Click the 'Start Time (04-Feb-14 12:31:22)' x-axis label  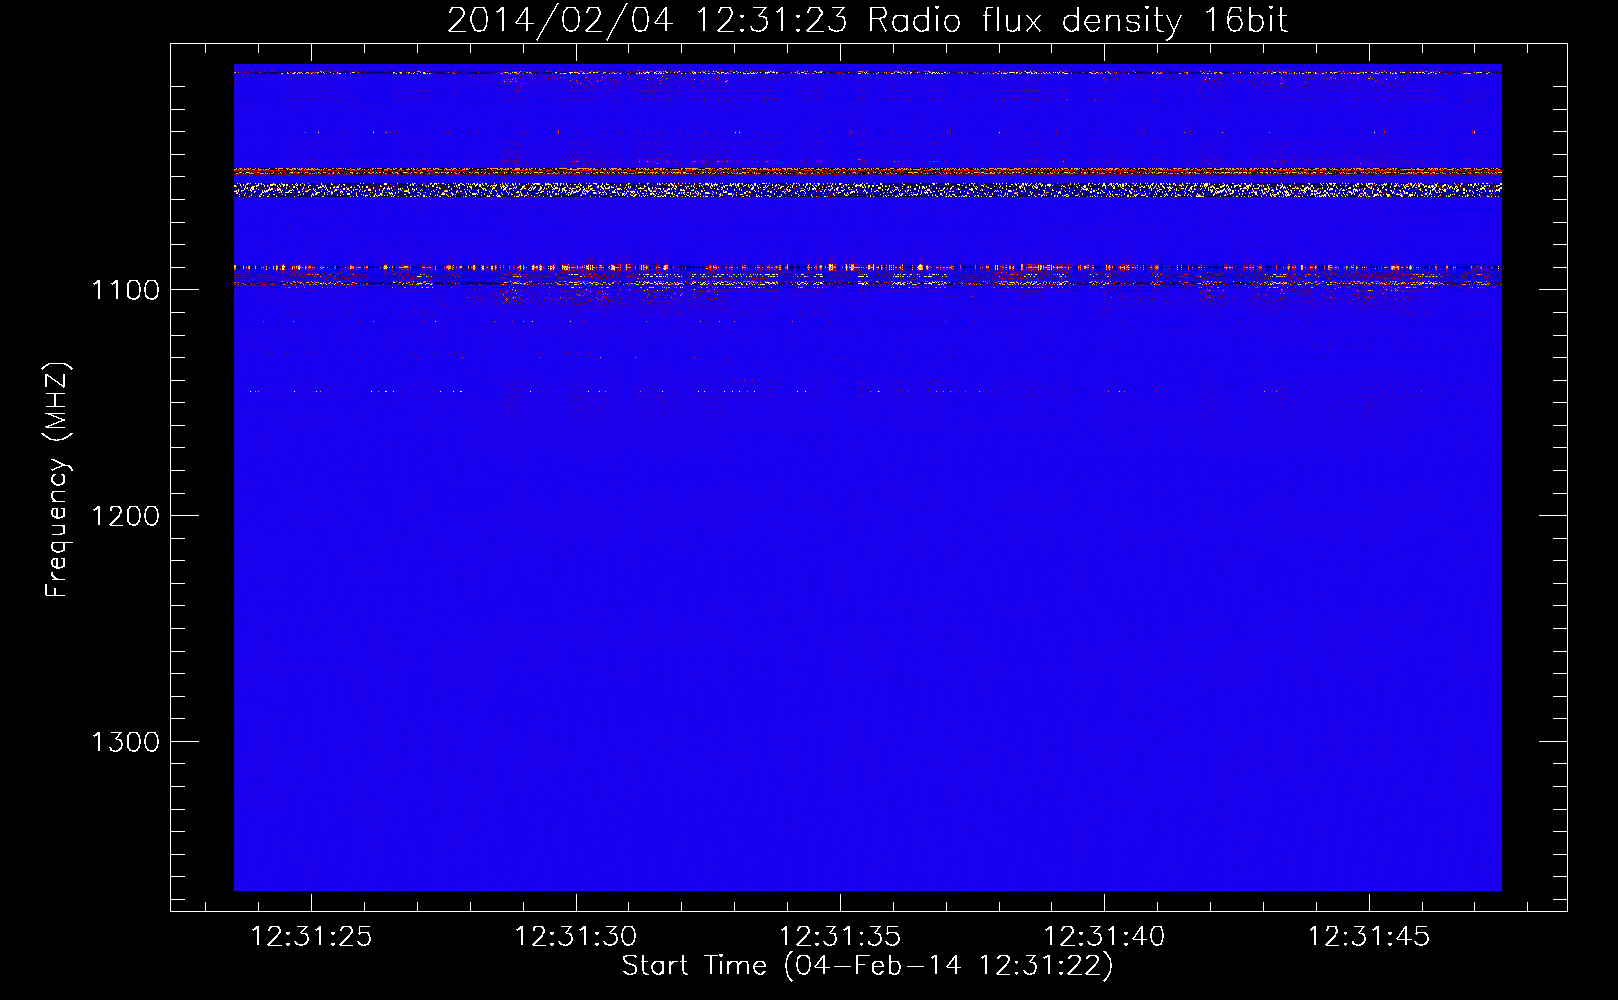pos(867,966)
